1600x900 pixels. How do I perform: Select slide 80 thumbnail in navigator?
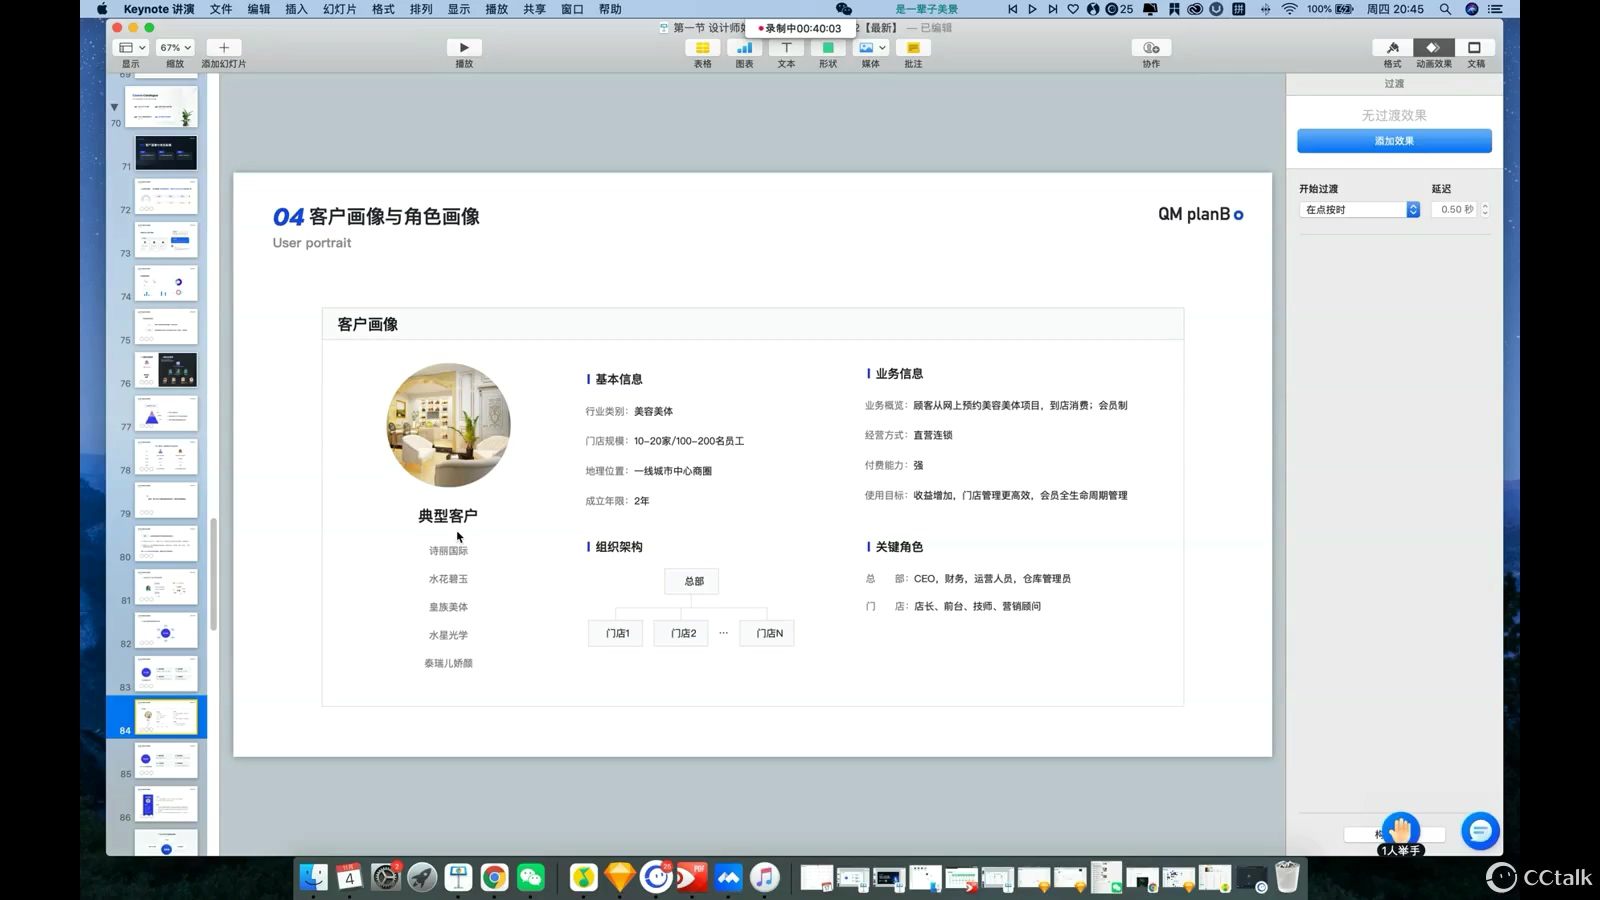(166, 543)
